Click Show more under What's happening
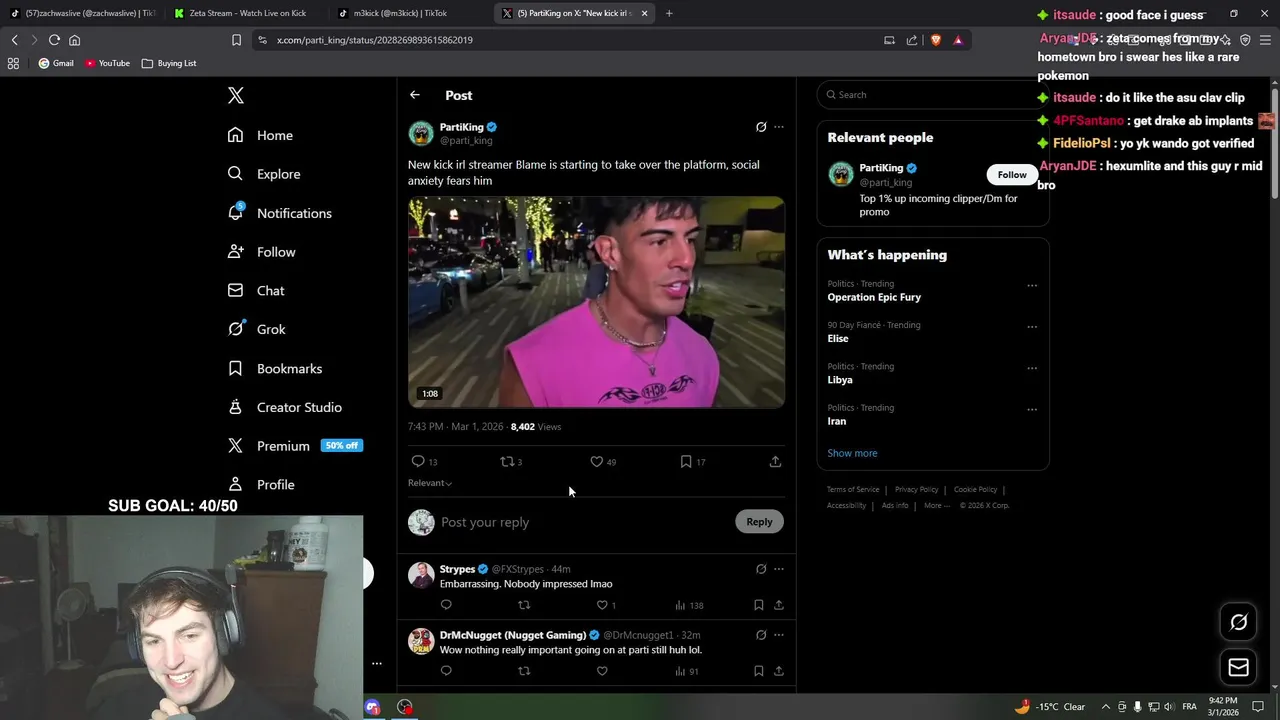Image resolution: width=1280 pixels, height=720 pixels. click(x=852, y=453)
